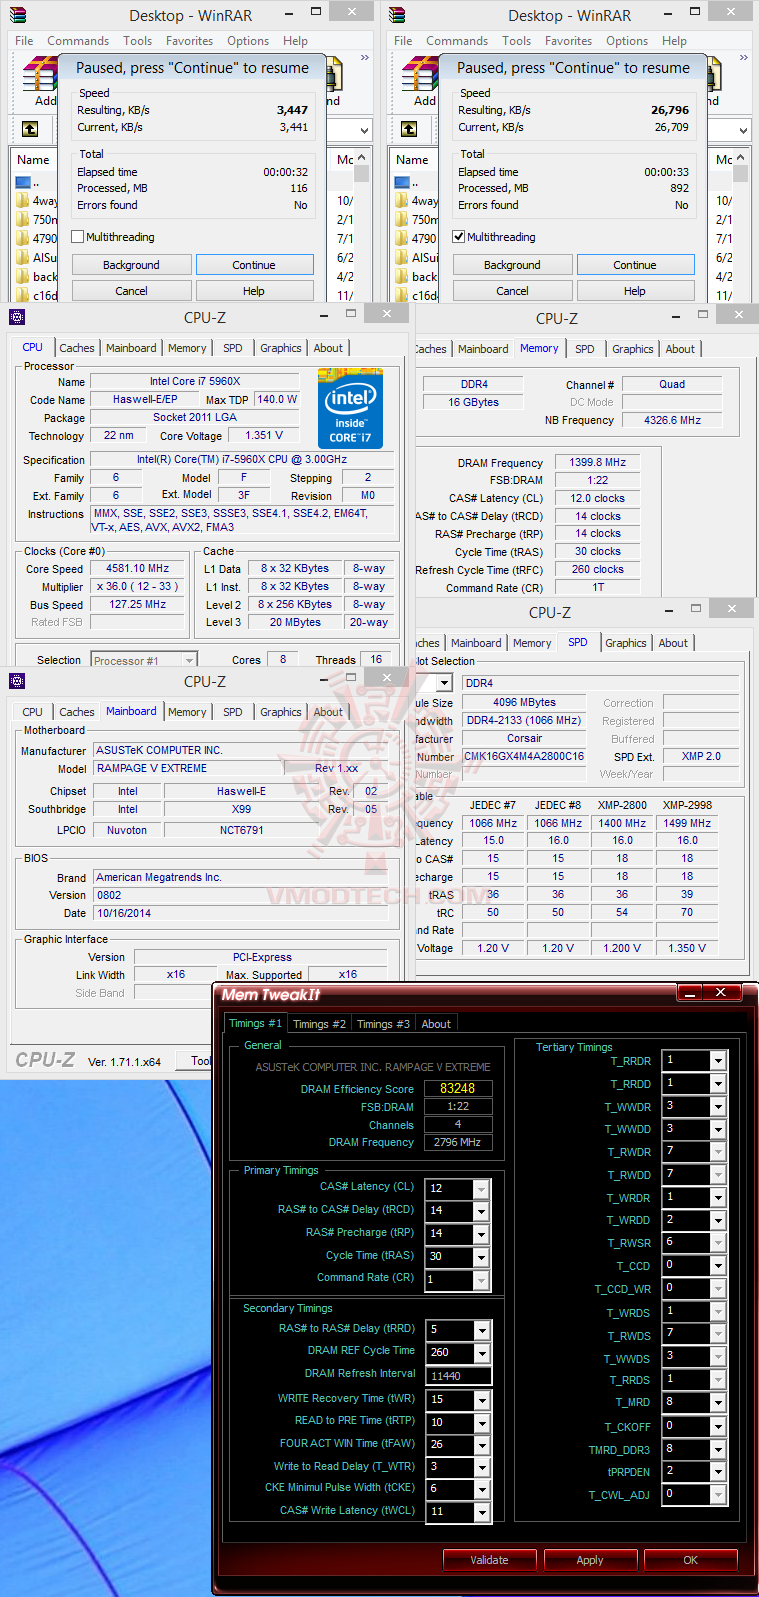The width and height of the screenshot is (759, 1597).
Task: Click the CPU-Z icon on the CPU tab window
Action: [x=17, y=317]
